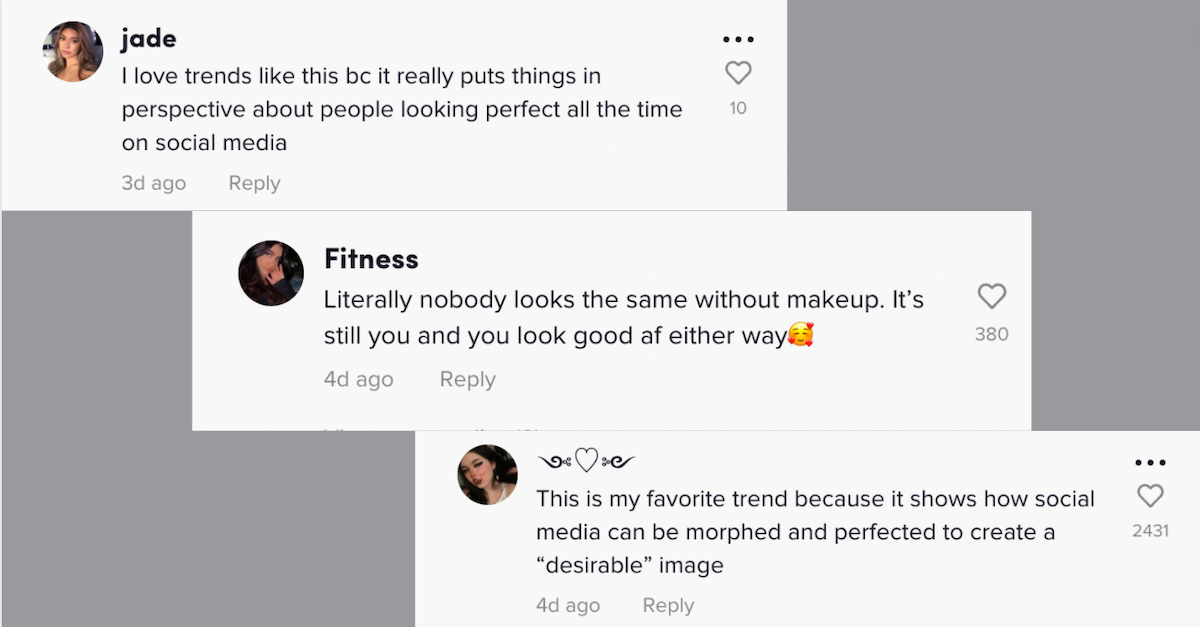Screen dimensions: 1200x627
Task: Open jade's profile picture
Action: [x=73, y=51]
